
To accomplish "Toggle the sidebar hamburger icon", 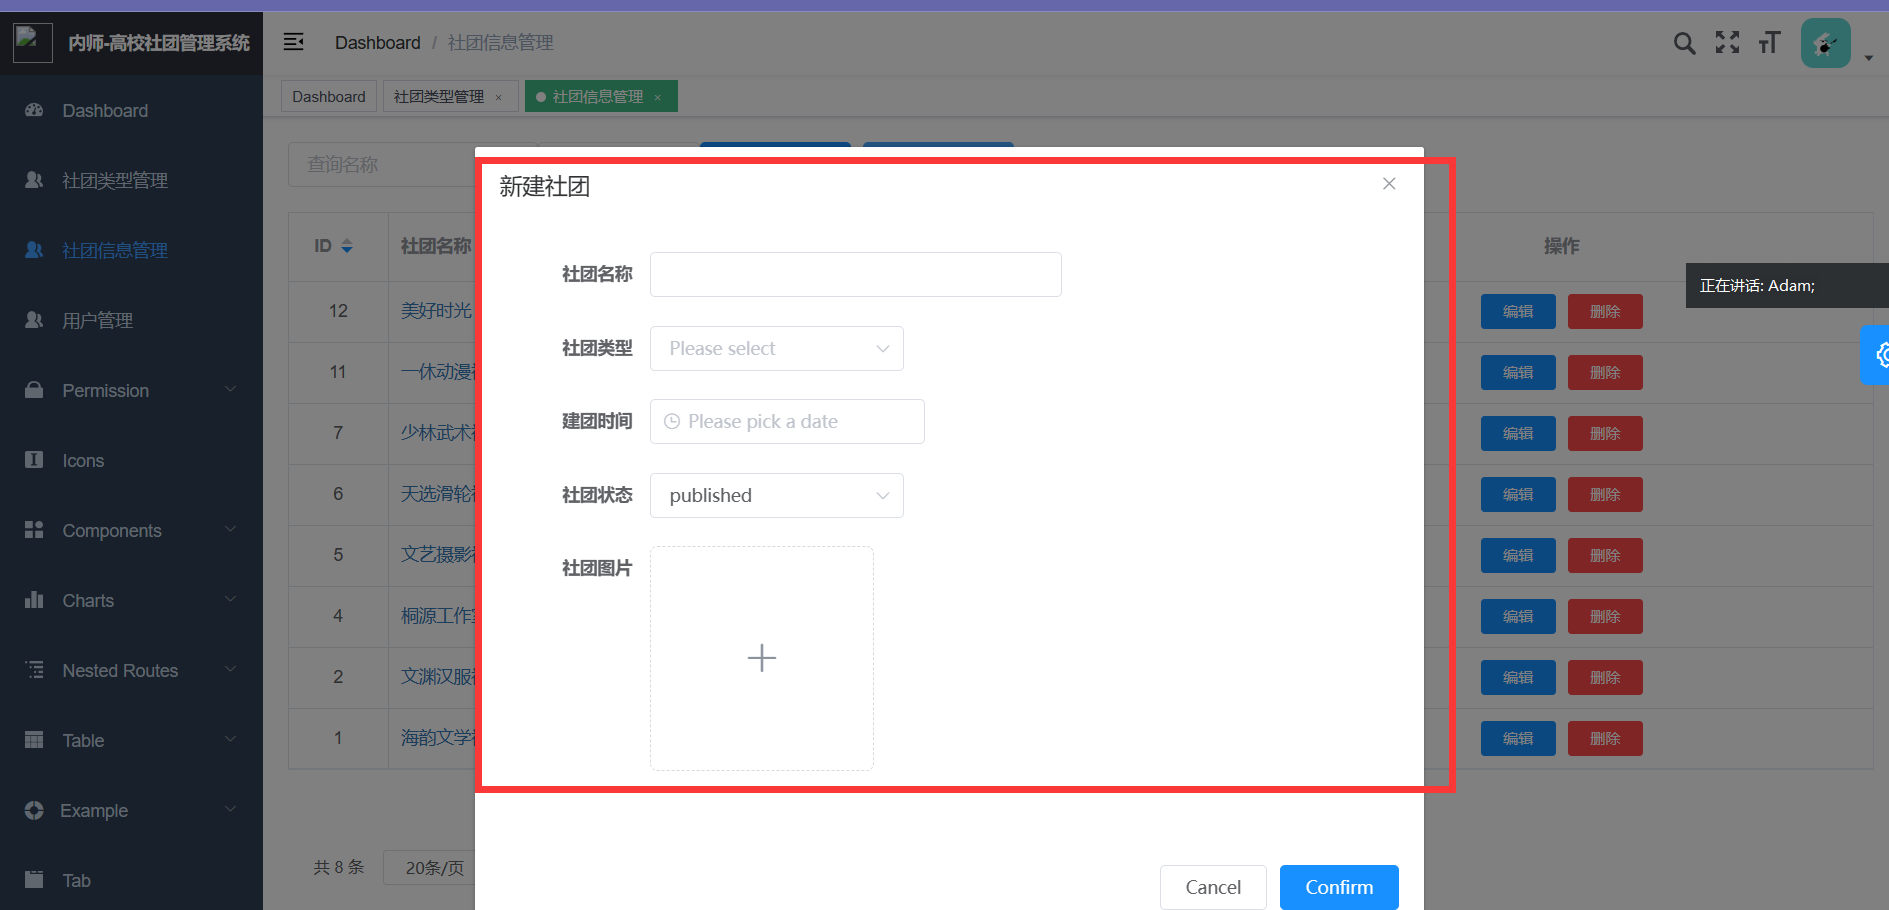I will point(293,42).
